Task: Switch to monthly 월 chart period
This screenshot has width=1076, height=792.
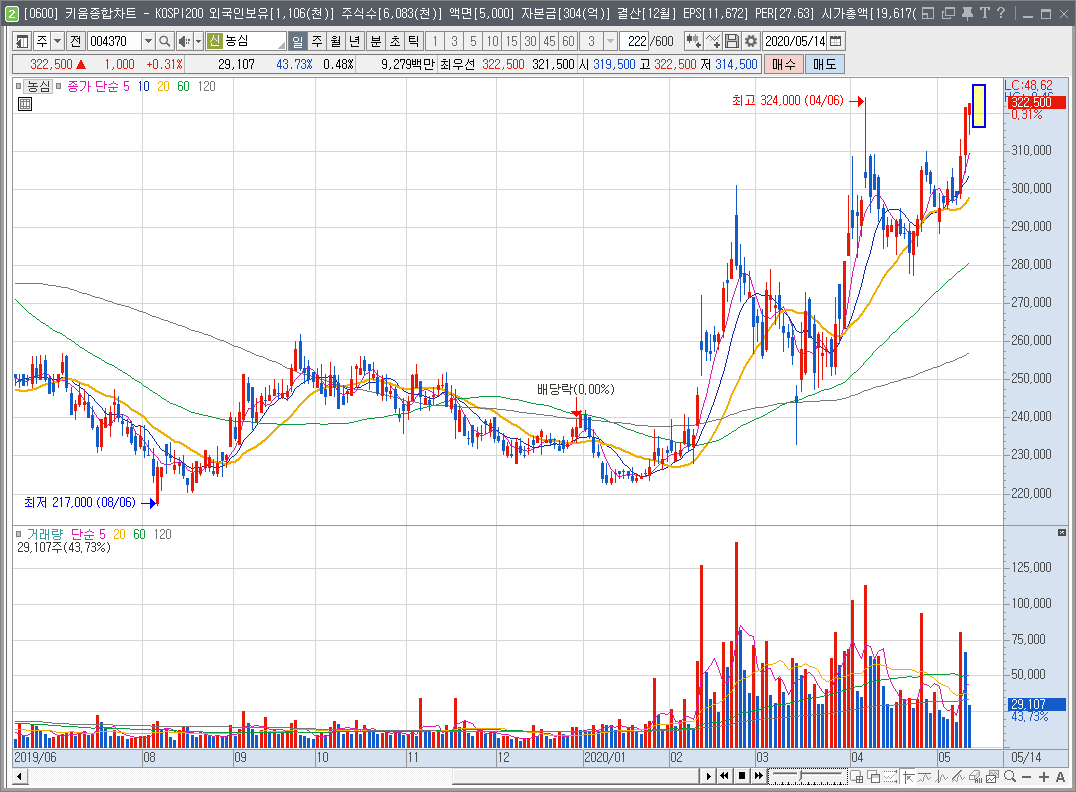Action: [336, 41]
